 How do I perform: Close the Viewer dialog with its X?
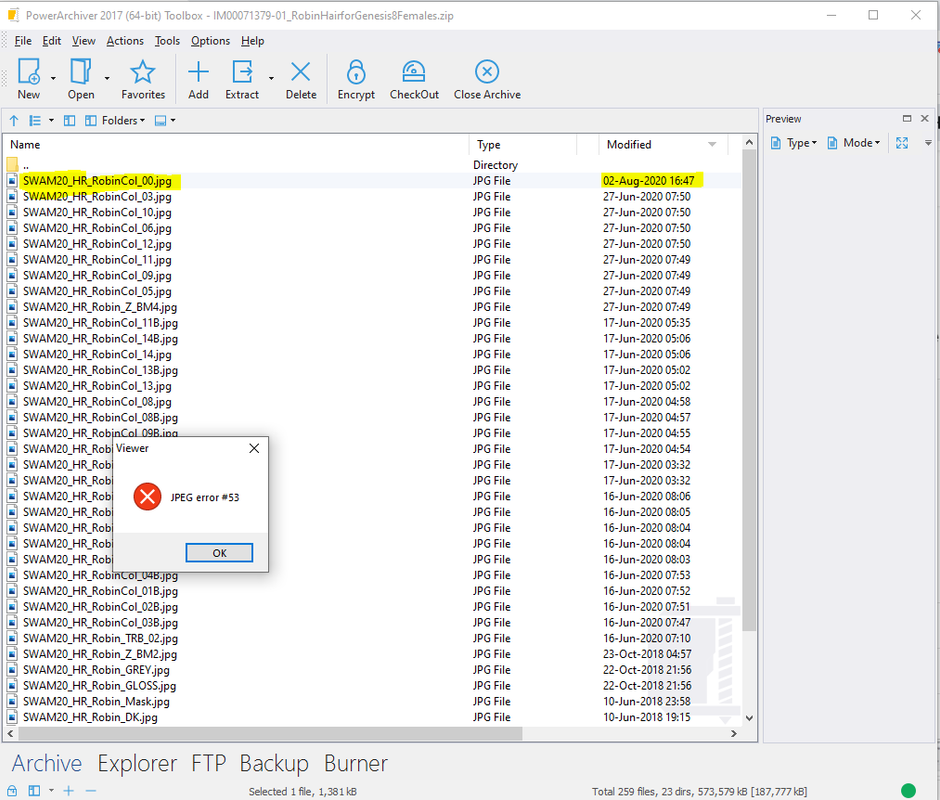pos(254,449)
